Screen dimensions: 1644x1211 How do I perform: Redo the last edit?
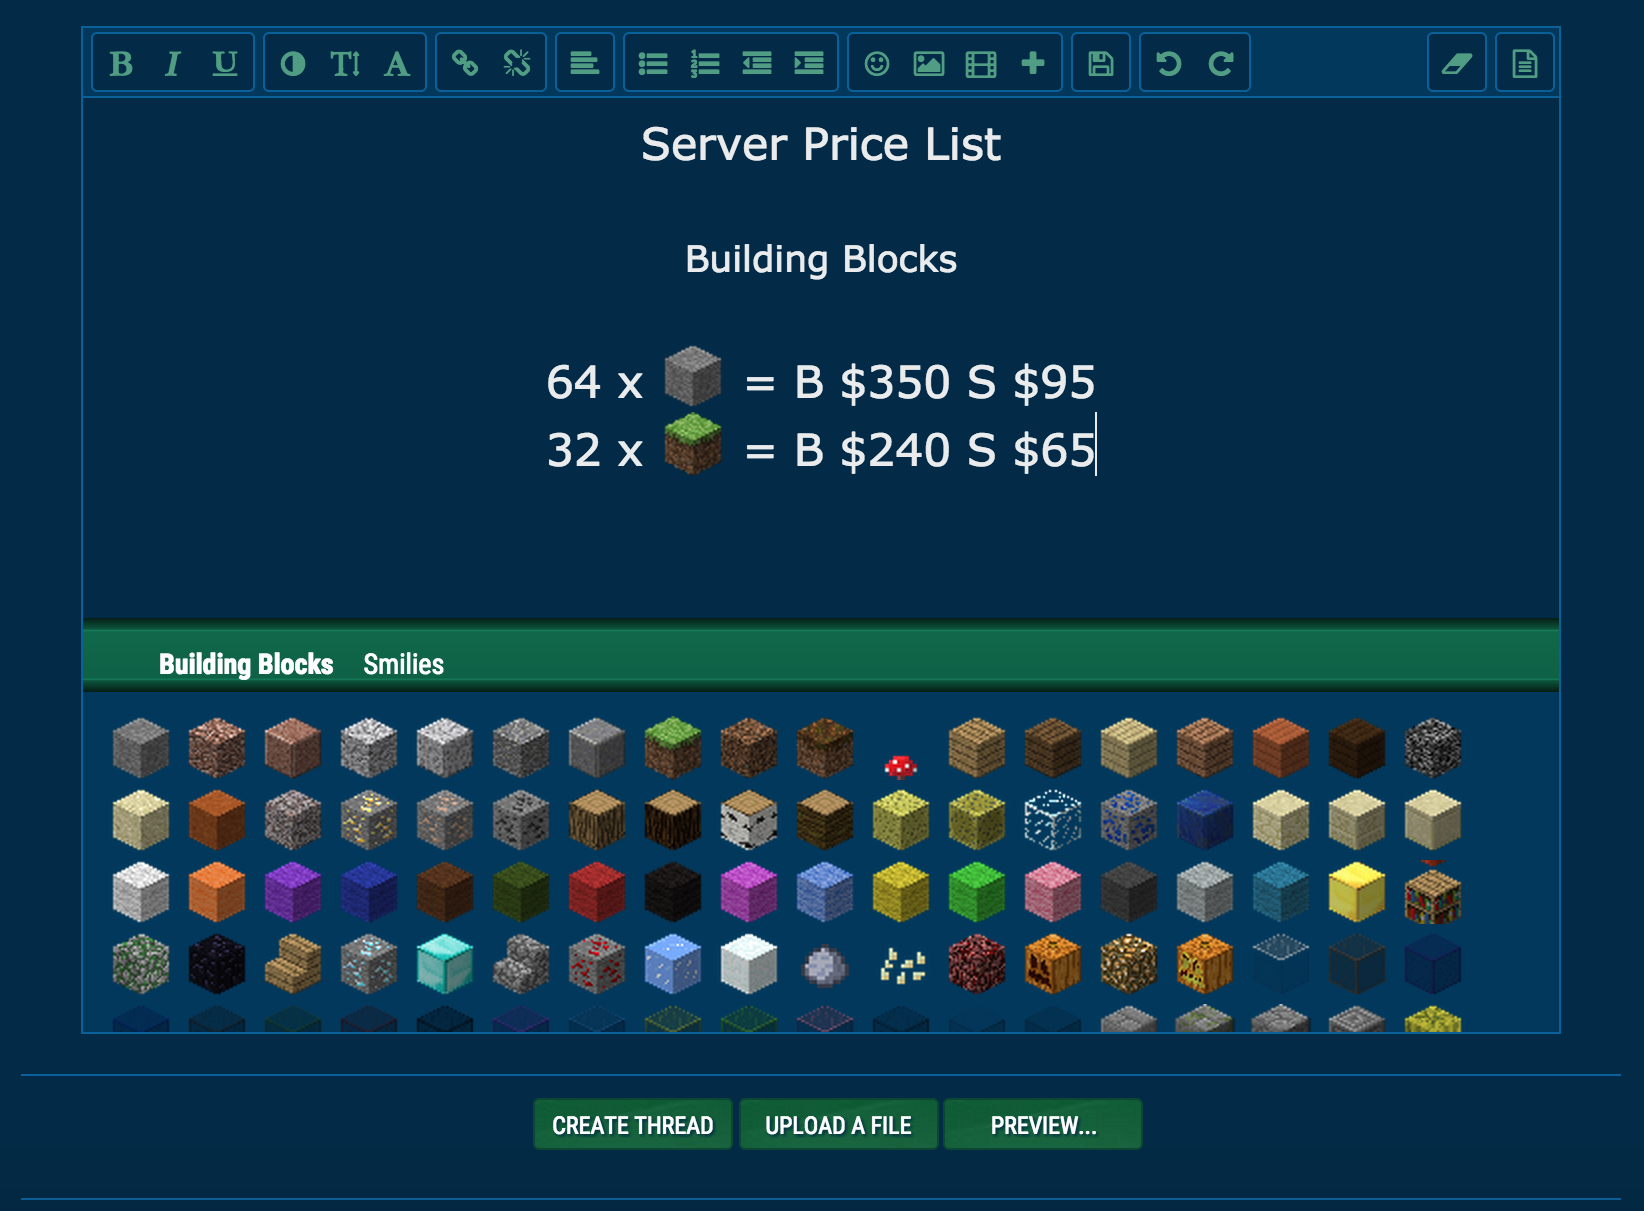point(1221,64)
